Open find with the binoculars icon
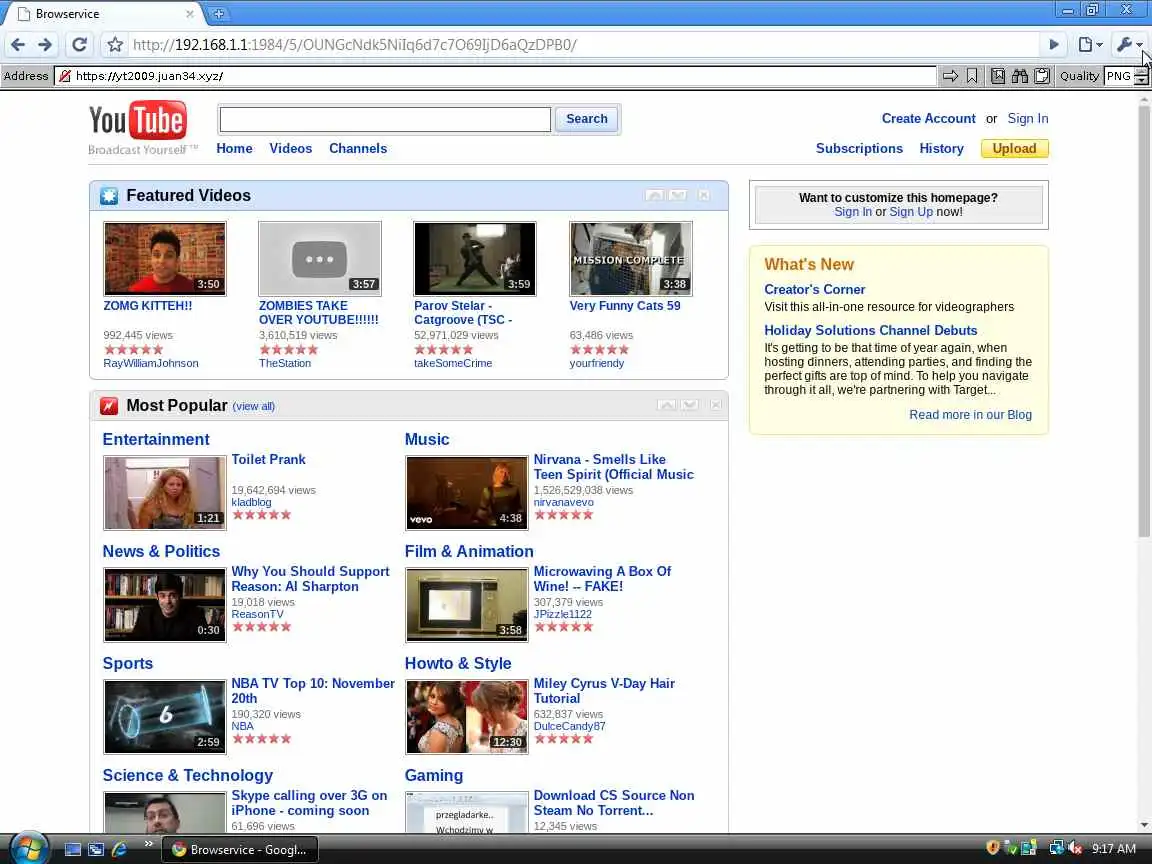The width and height of the screenshot is (1152, 864). (x=1020, y=76)
